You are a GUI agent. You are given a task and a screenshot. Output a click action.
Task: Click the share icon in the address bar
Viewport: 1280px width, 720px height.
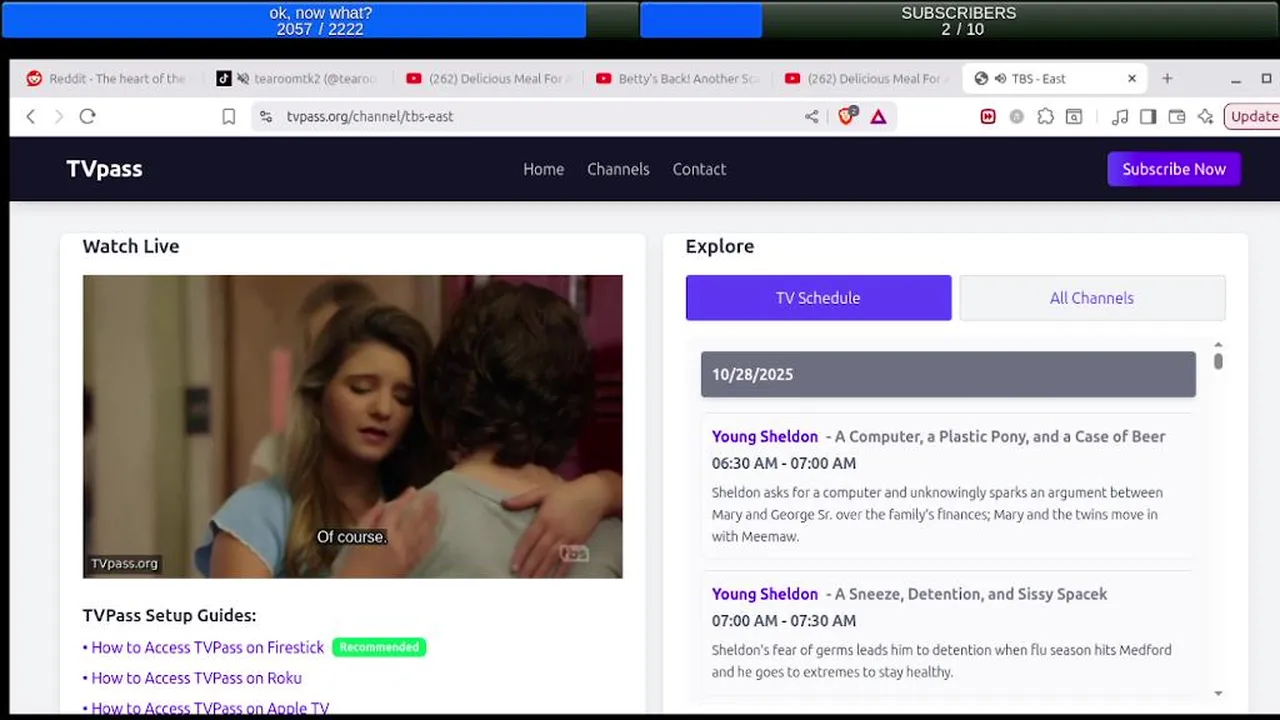point(811,117)
